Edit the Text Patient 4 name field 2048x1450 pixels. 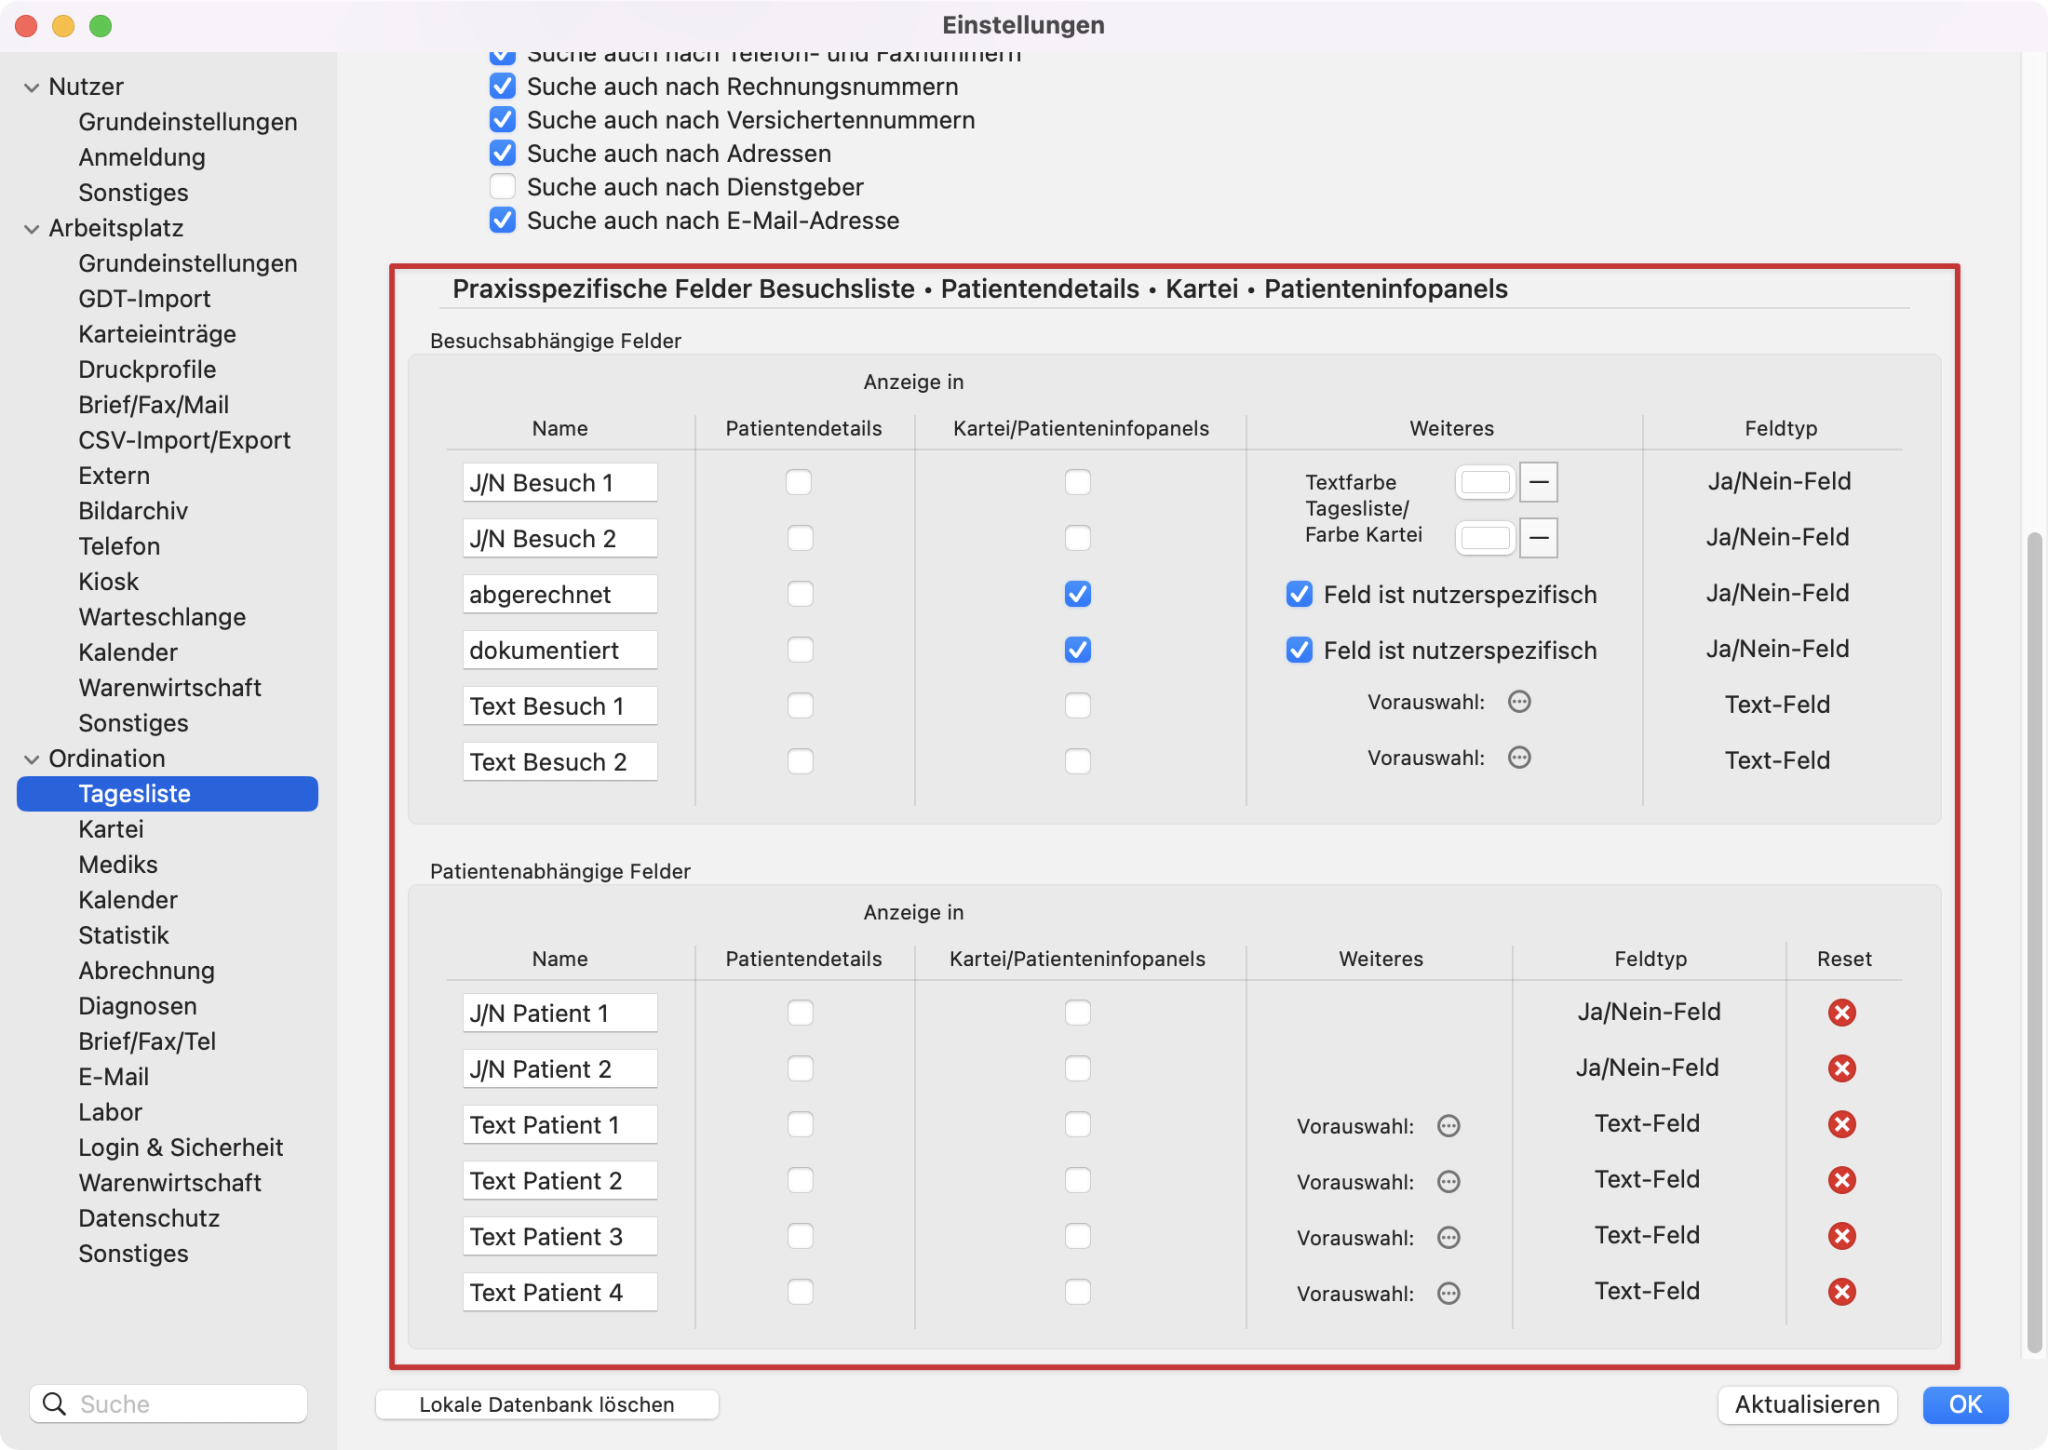(x=559, y=1293)
